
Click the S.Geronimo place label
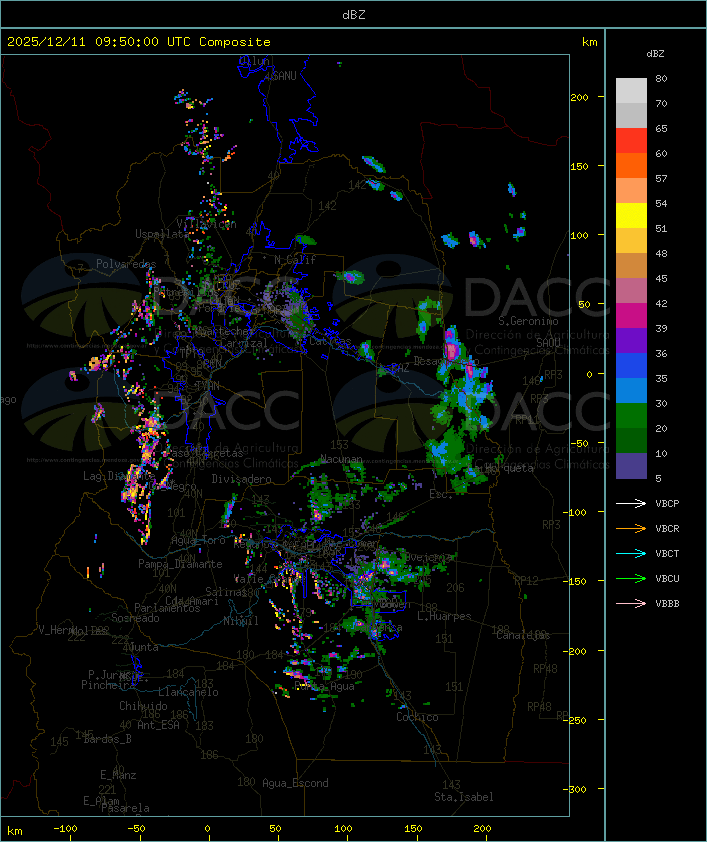[528, 321]
